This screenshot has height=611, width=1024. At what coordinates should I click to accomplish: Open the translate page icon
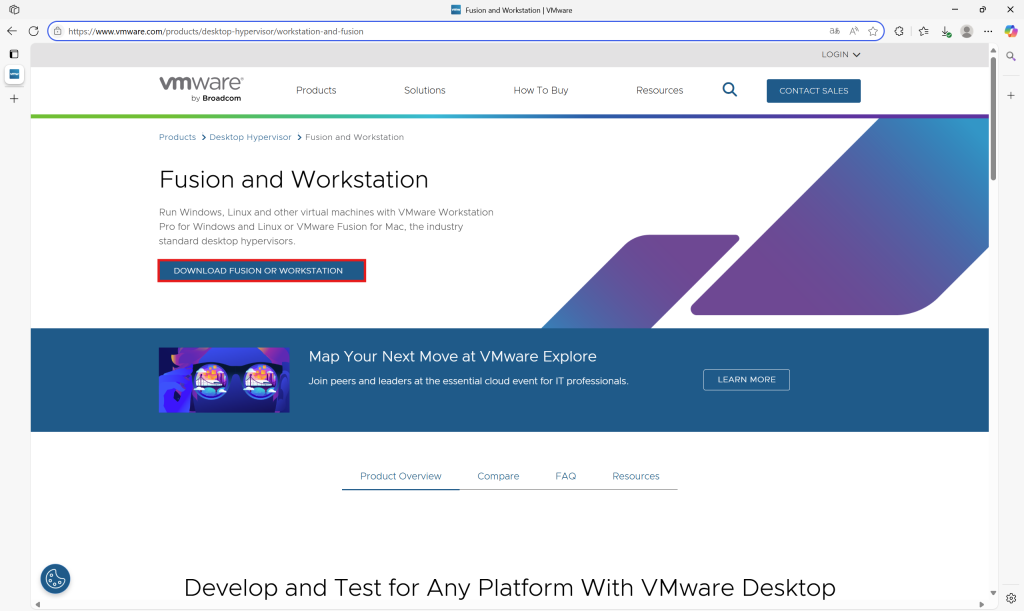834,31
